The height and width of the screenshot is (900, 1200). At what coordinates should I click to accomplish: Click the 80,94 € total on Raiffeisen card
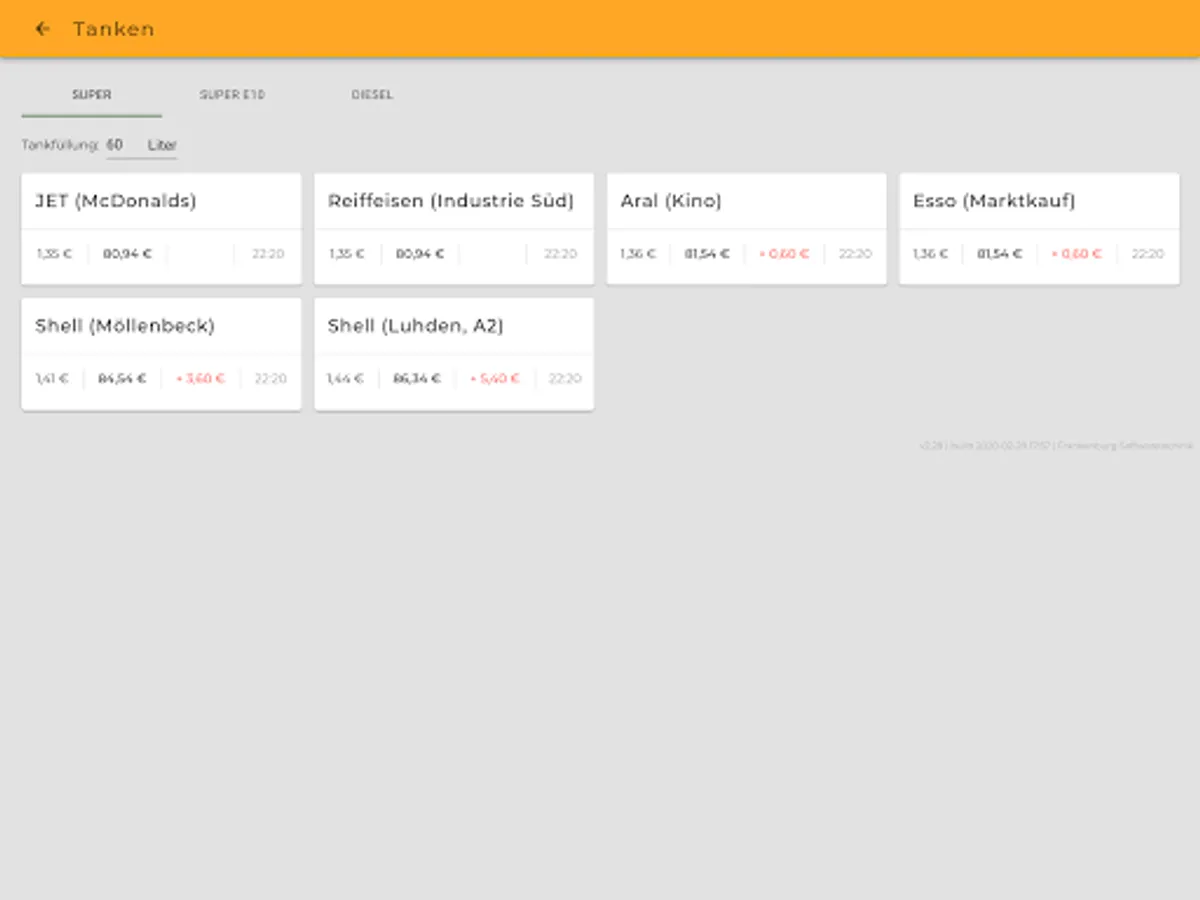coord(420,254)
